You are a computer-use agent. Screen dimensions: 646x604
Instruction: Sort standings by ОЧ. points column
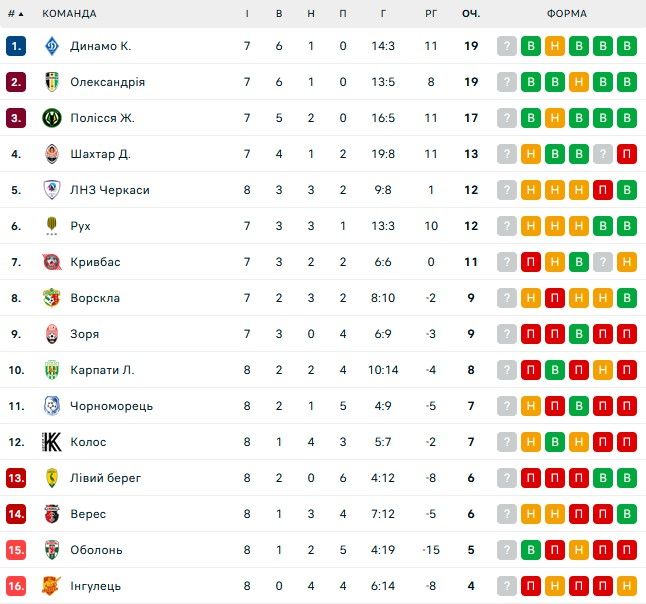point(471,14)
